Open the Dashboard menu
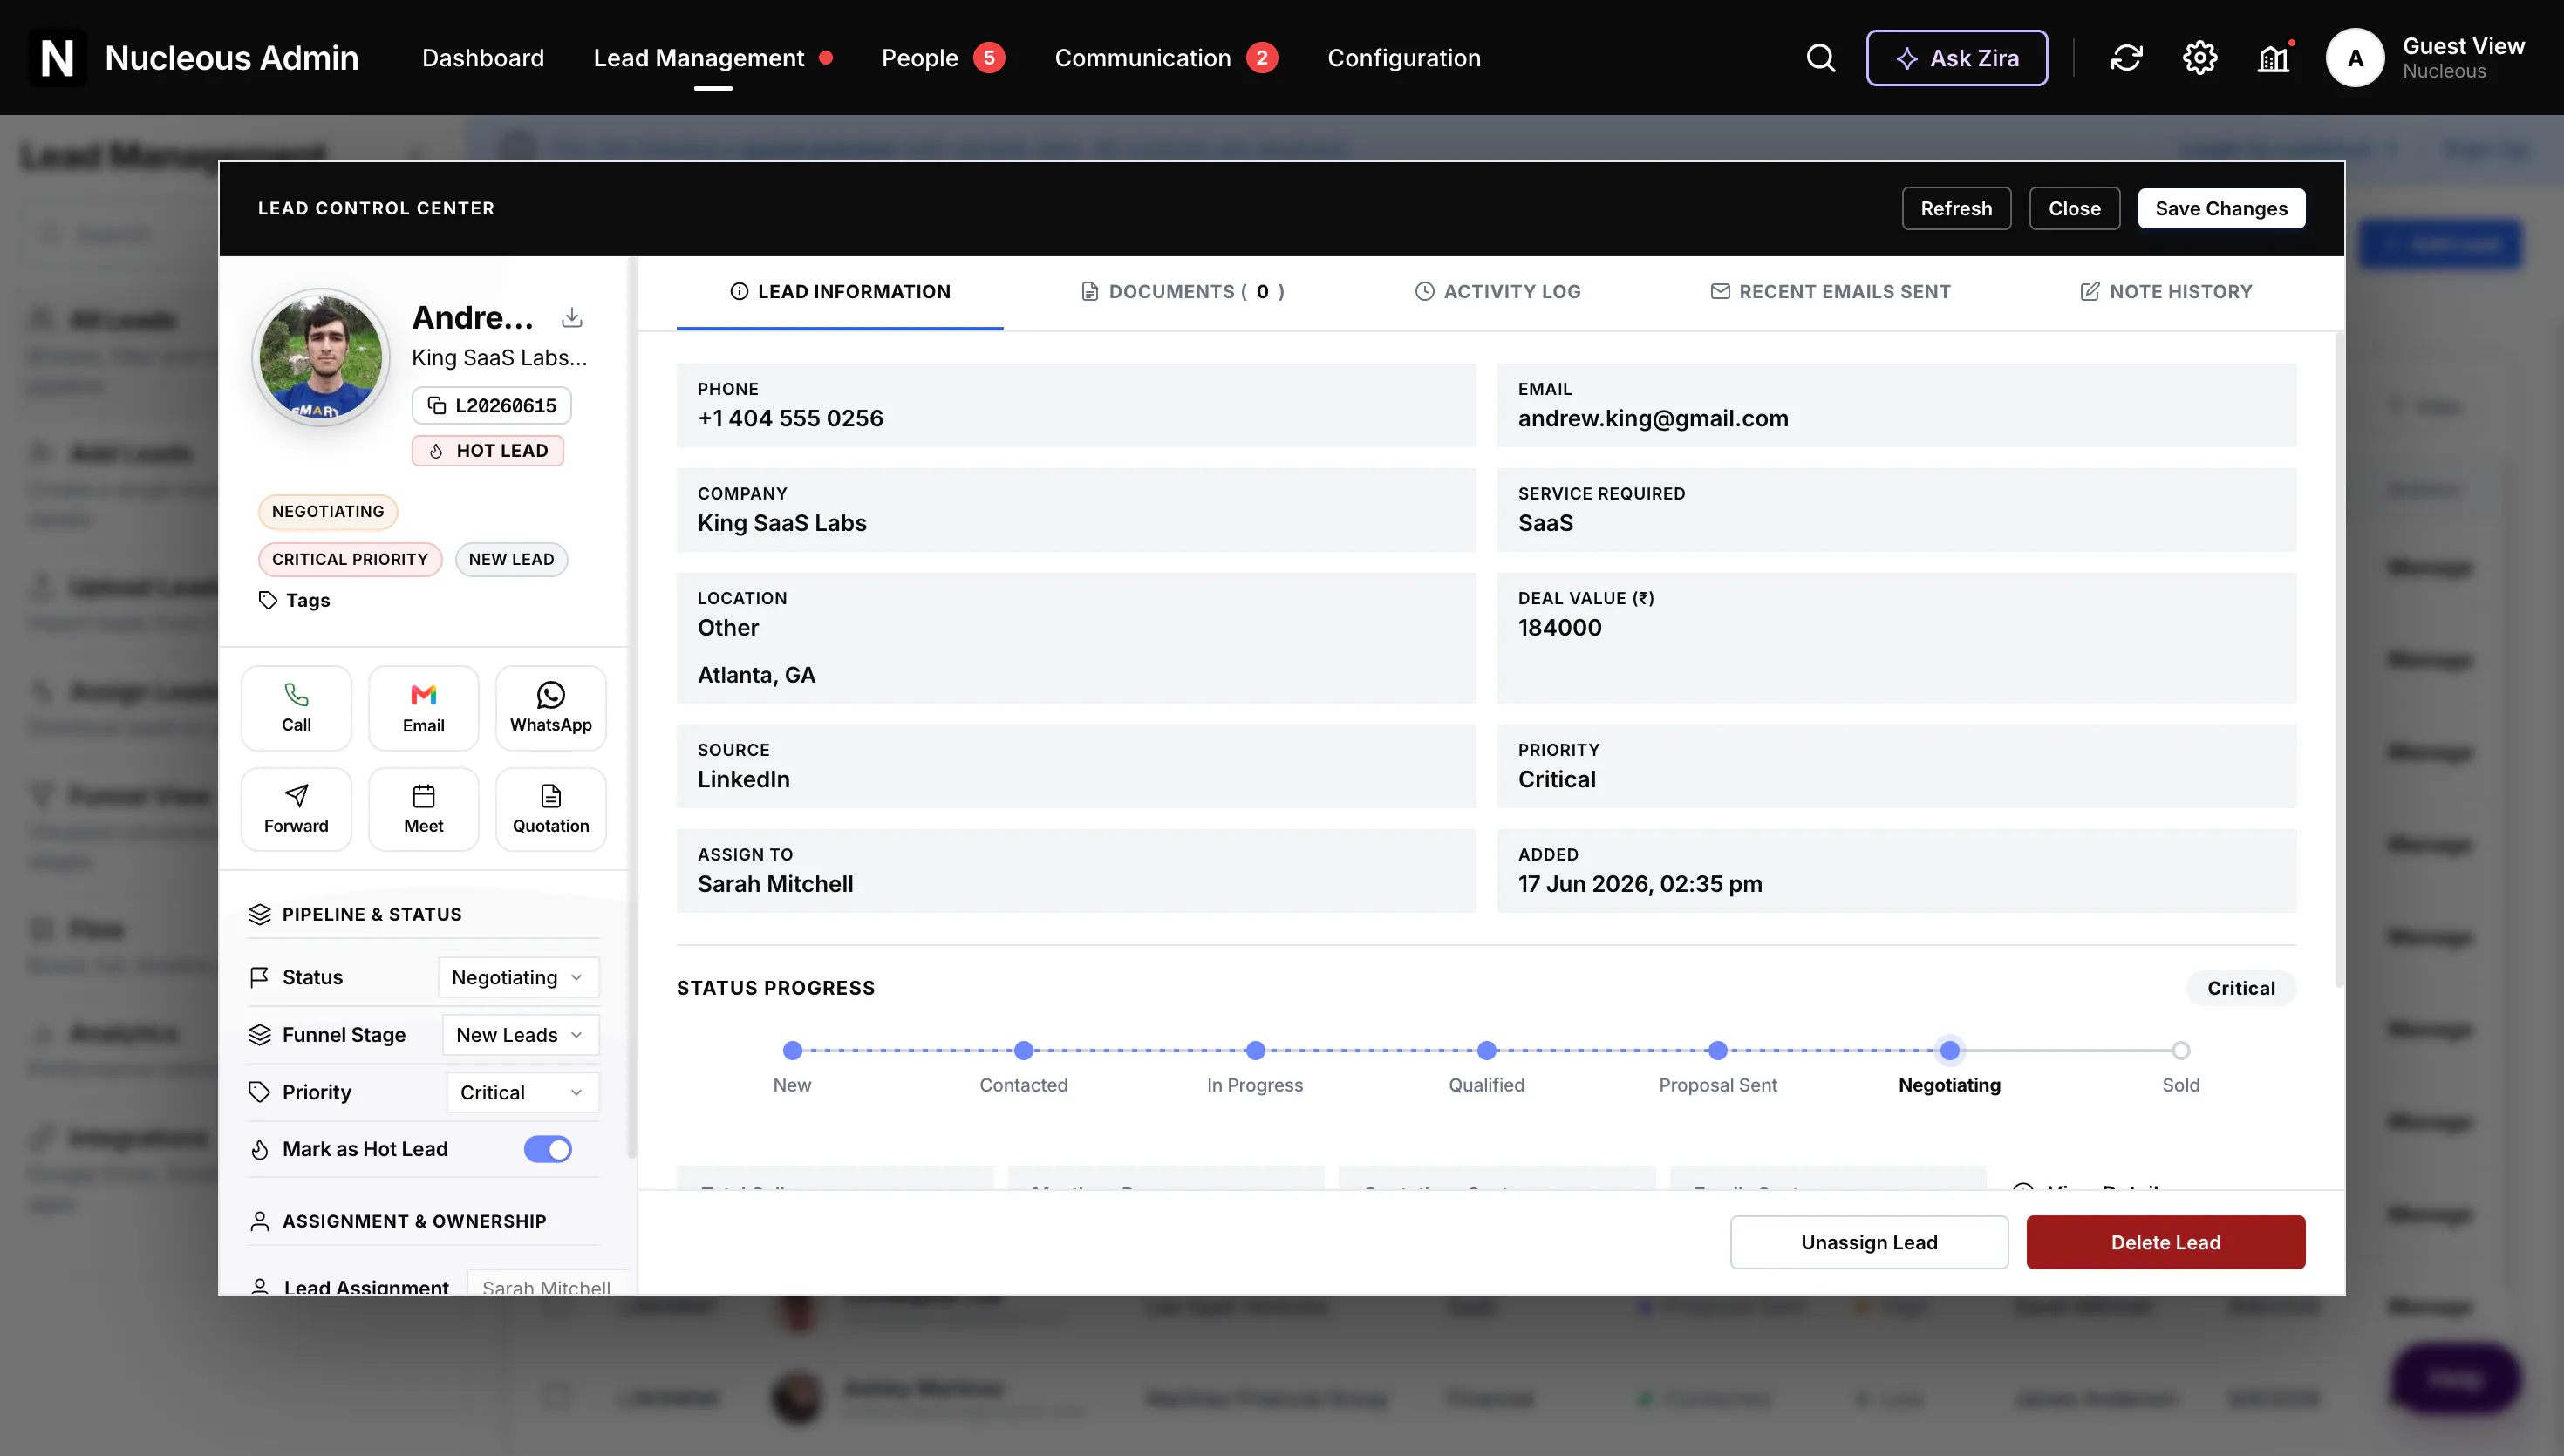The height and width of the screenshot is (1456, 2564). click(x=483, y=58)
